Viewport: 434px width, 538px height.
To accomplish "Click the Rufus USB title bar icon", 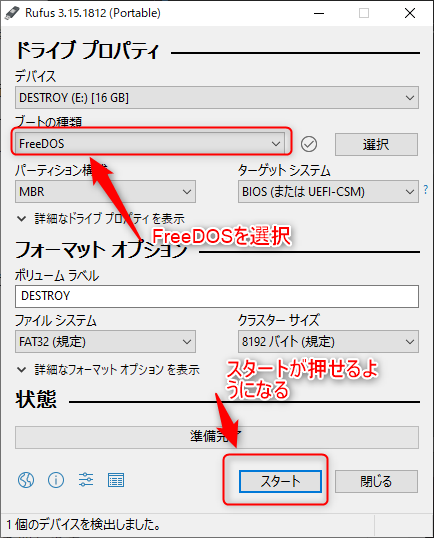I will [12, 13].
